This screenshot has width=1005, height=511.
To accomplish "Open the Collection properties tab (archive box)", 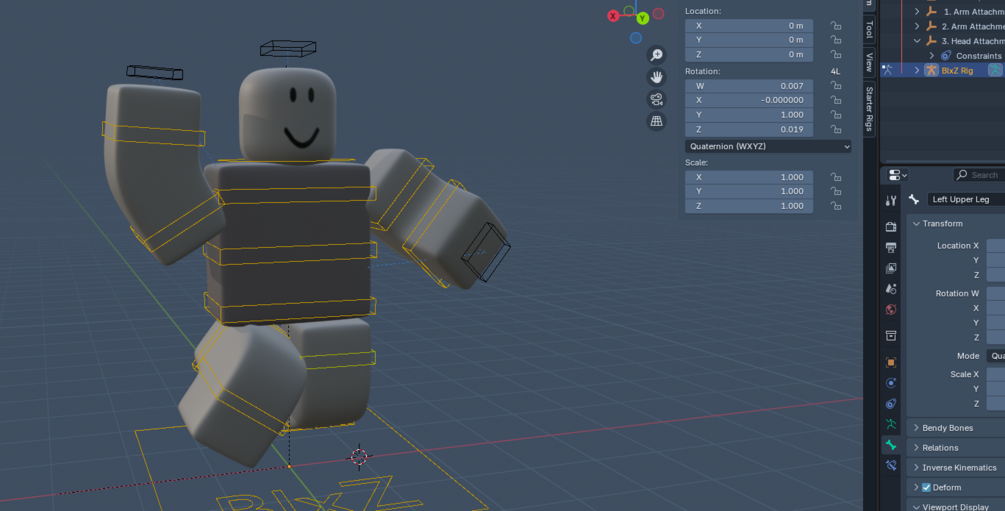I will coord(891,335).
